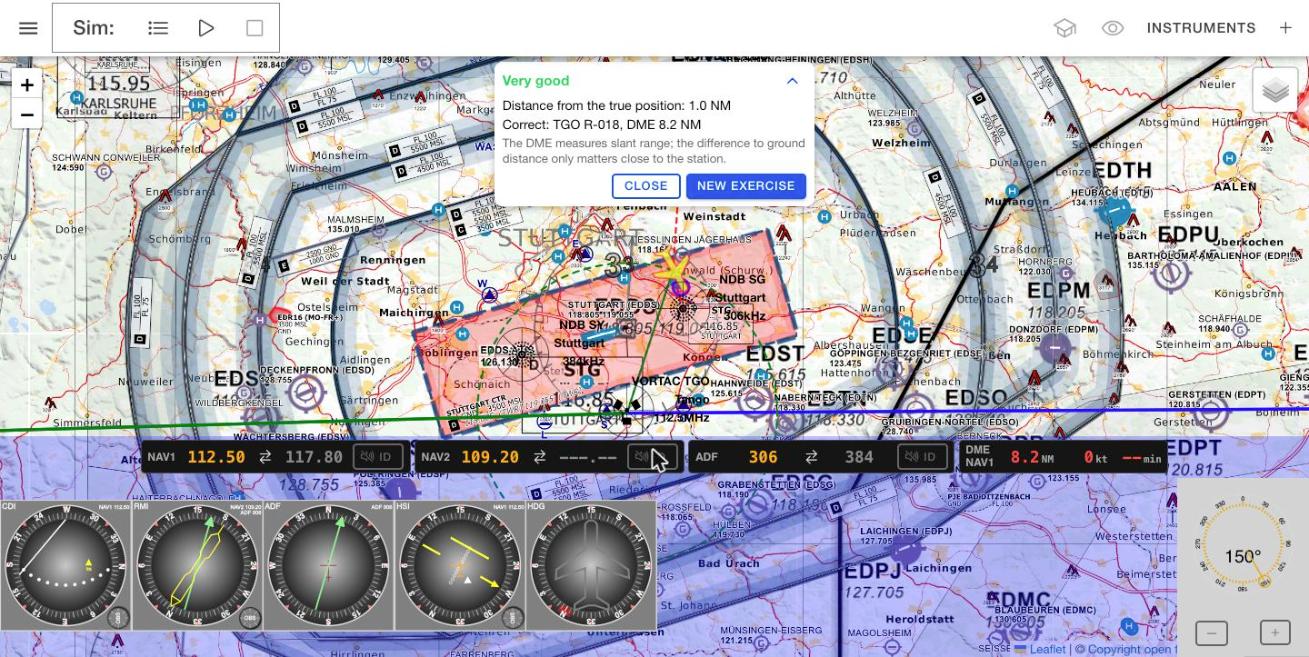The height and width of the screenshot is (657, 1309).
Task: Start the simulation with the play button
Action: (206, 28)
